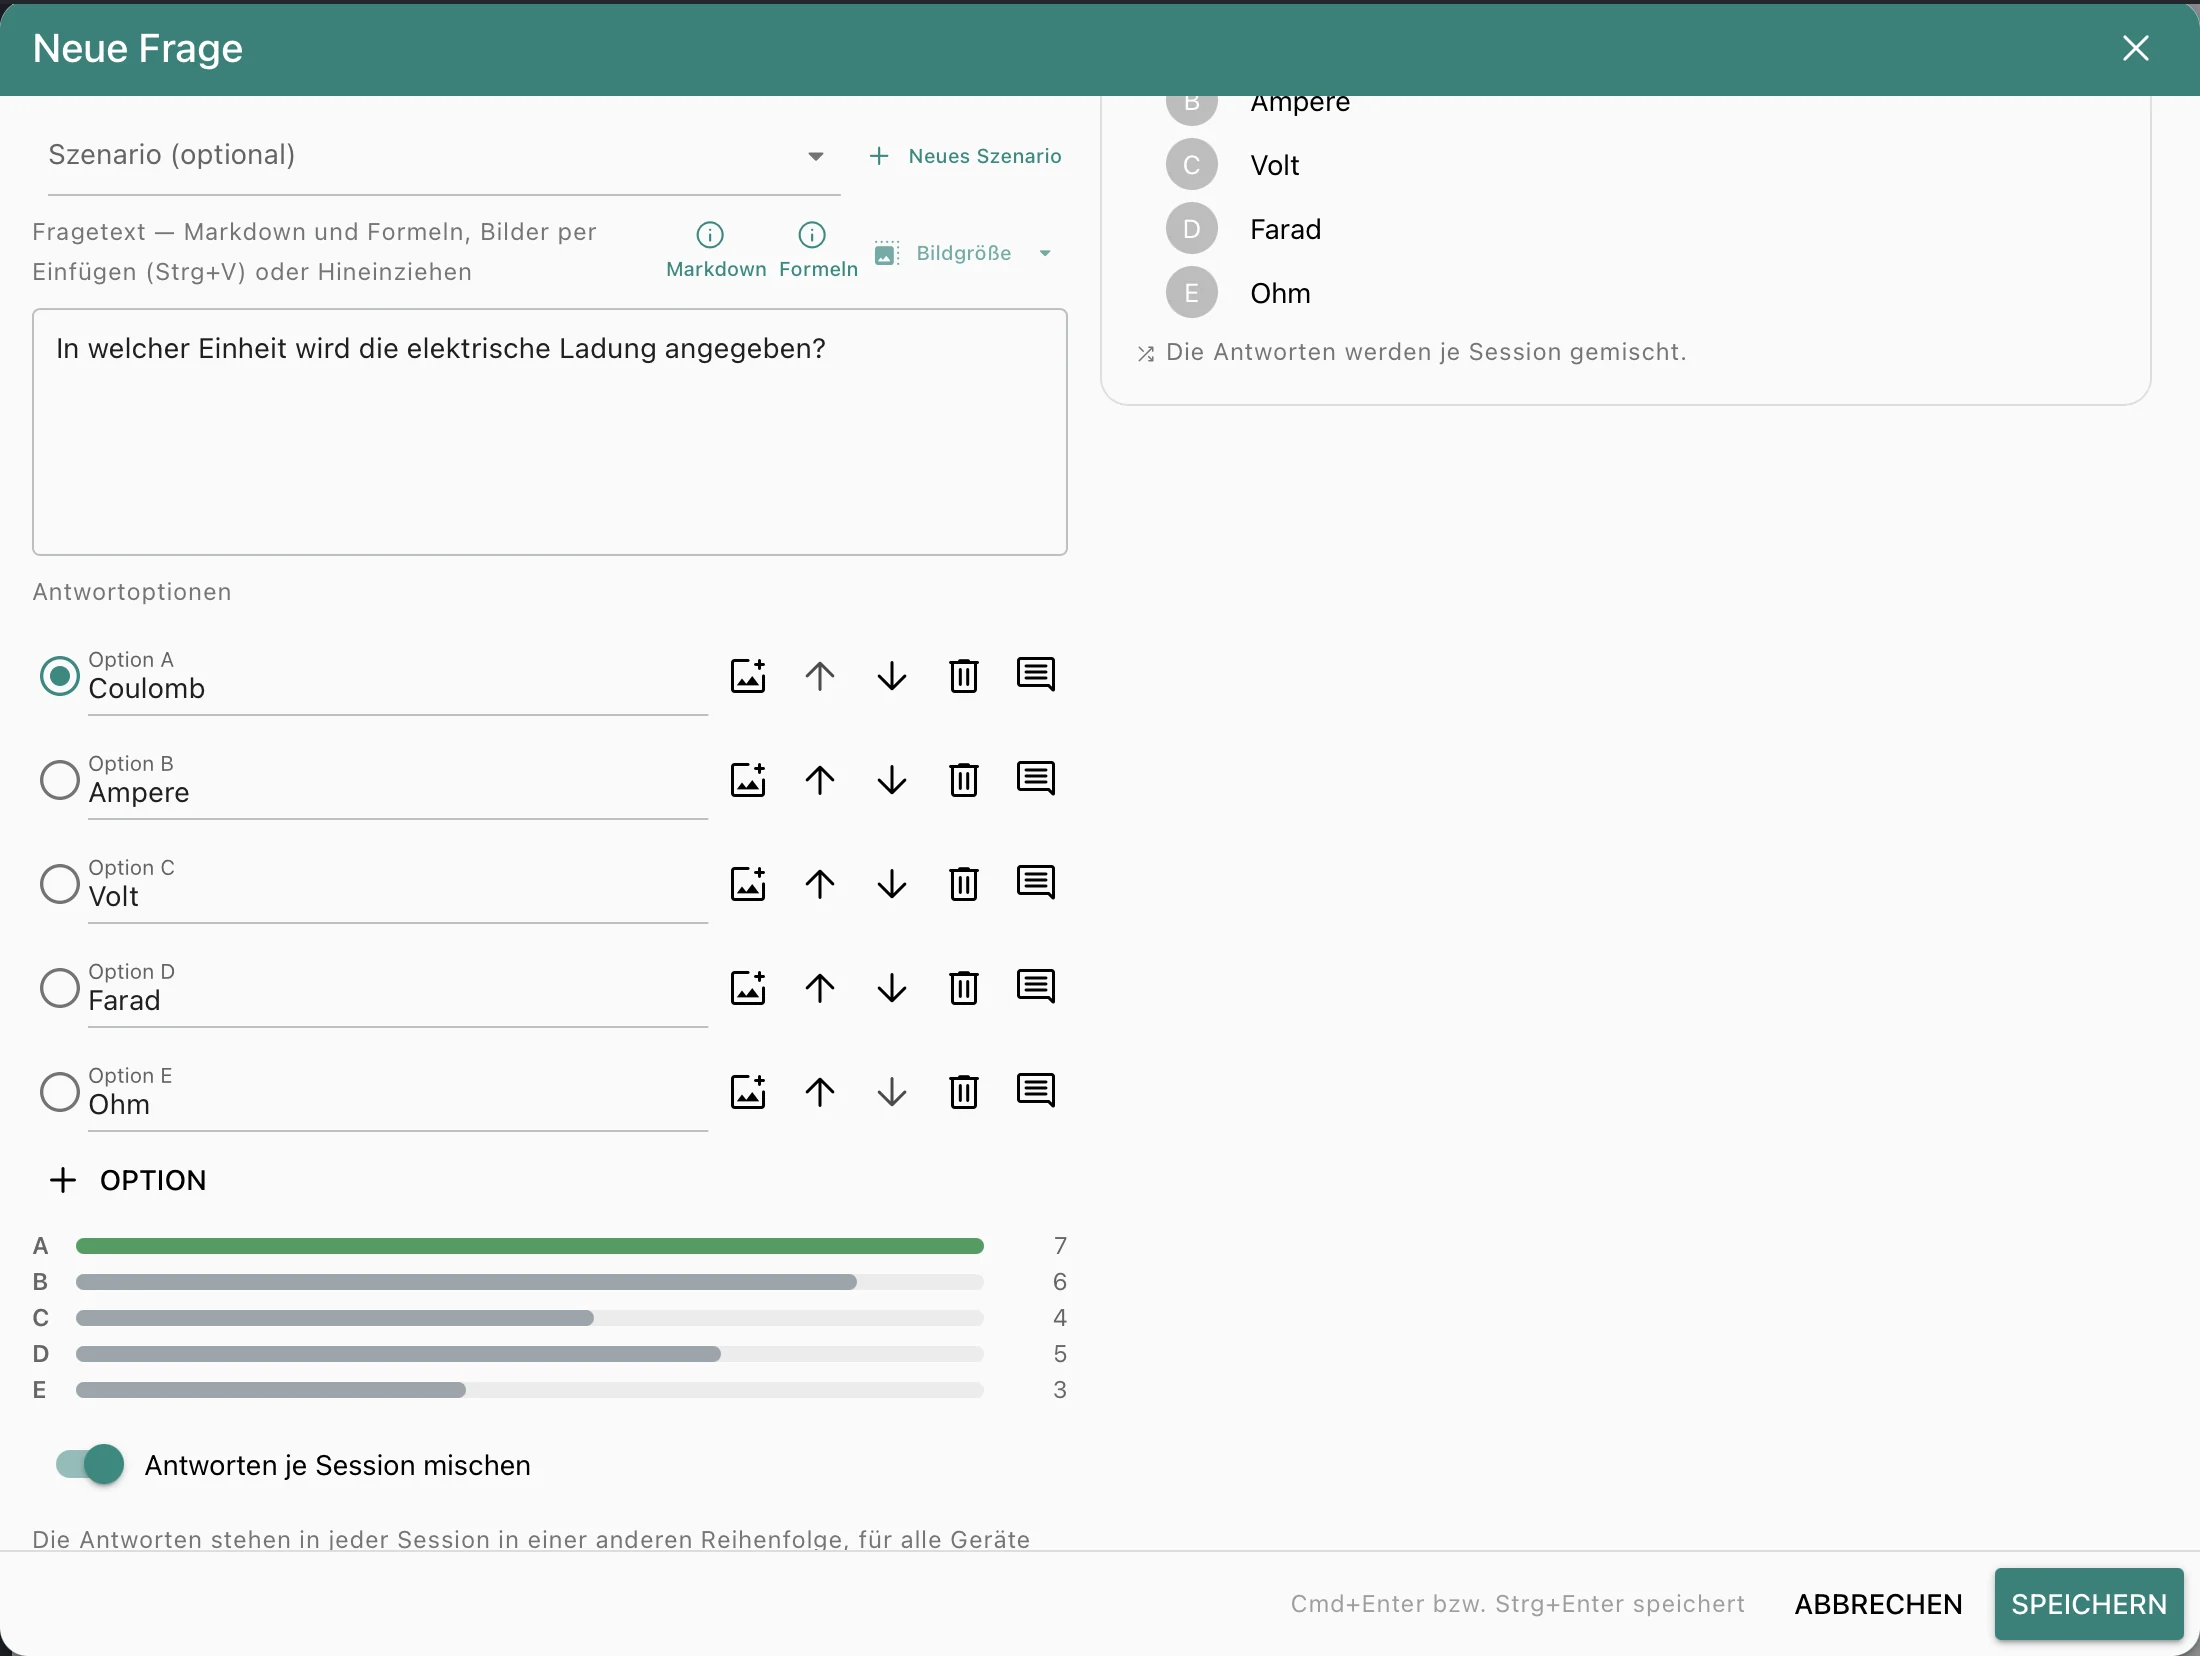Mark Option C Volt as correct
The image size is (2200, 1656).
(x=60, y=884)
